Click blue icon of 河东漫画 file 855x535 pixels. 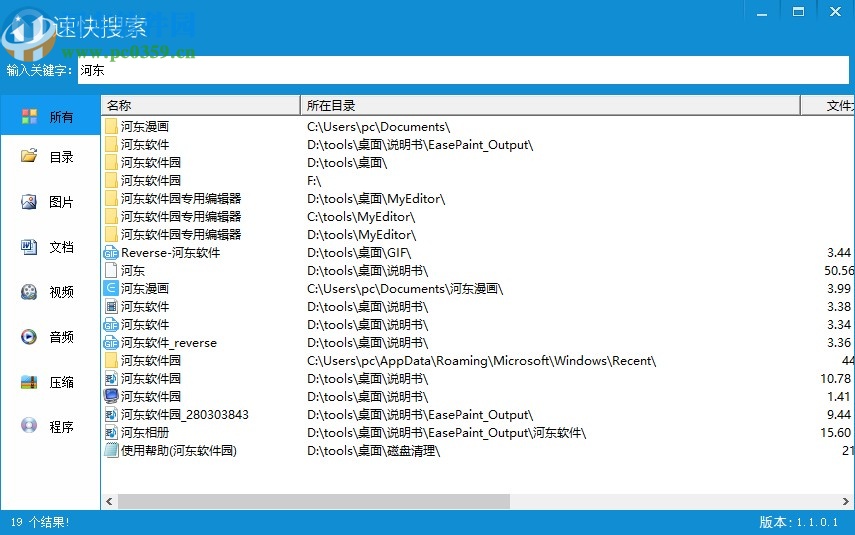pos(111,288)
